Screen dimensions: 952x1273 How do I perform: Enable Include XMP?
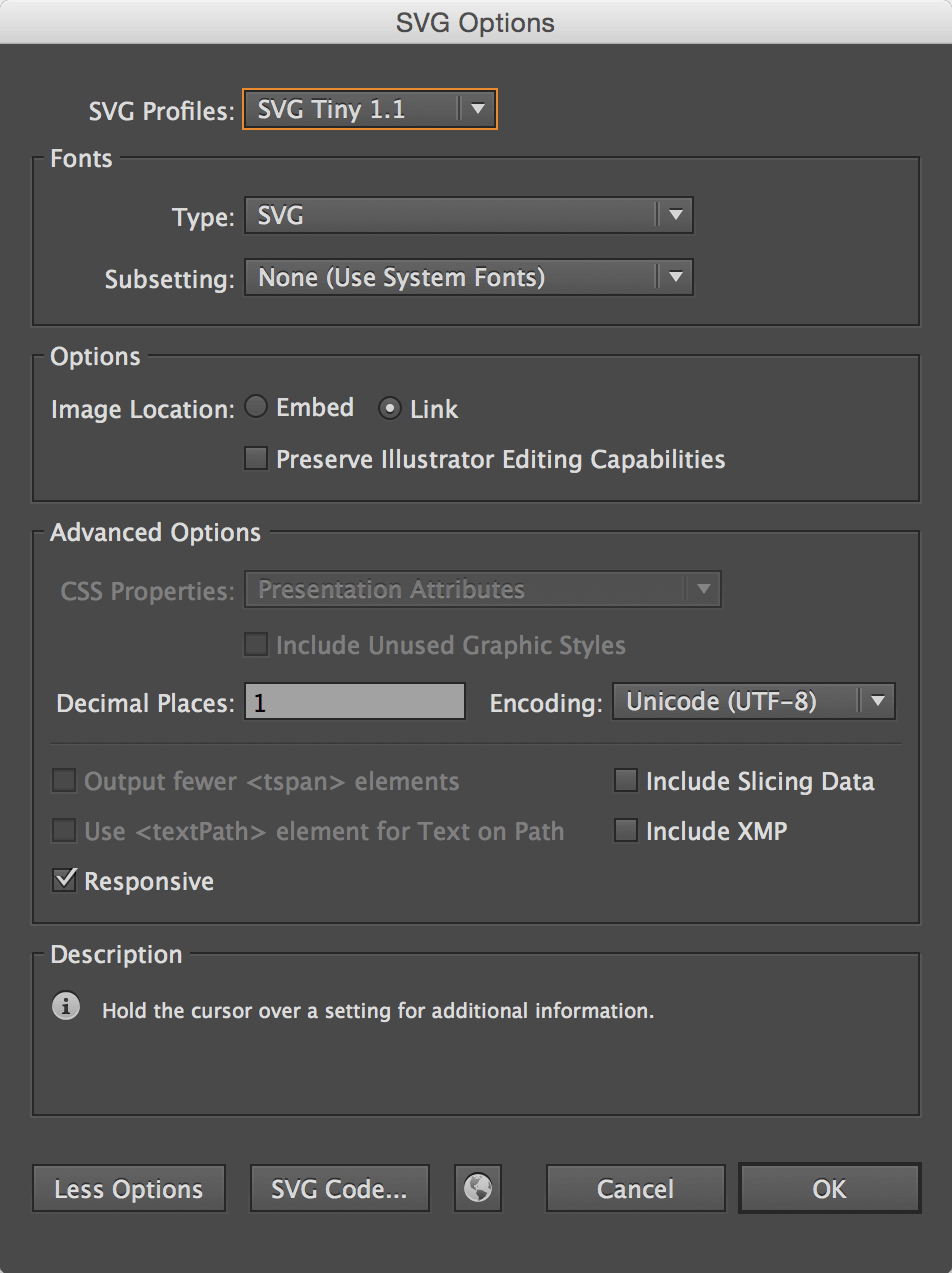coord(627,830)
